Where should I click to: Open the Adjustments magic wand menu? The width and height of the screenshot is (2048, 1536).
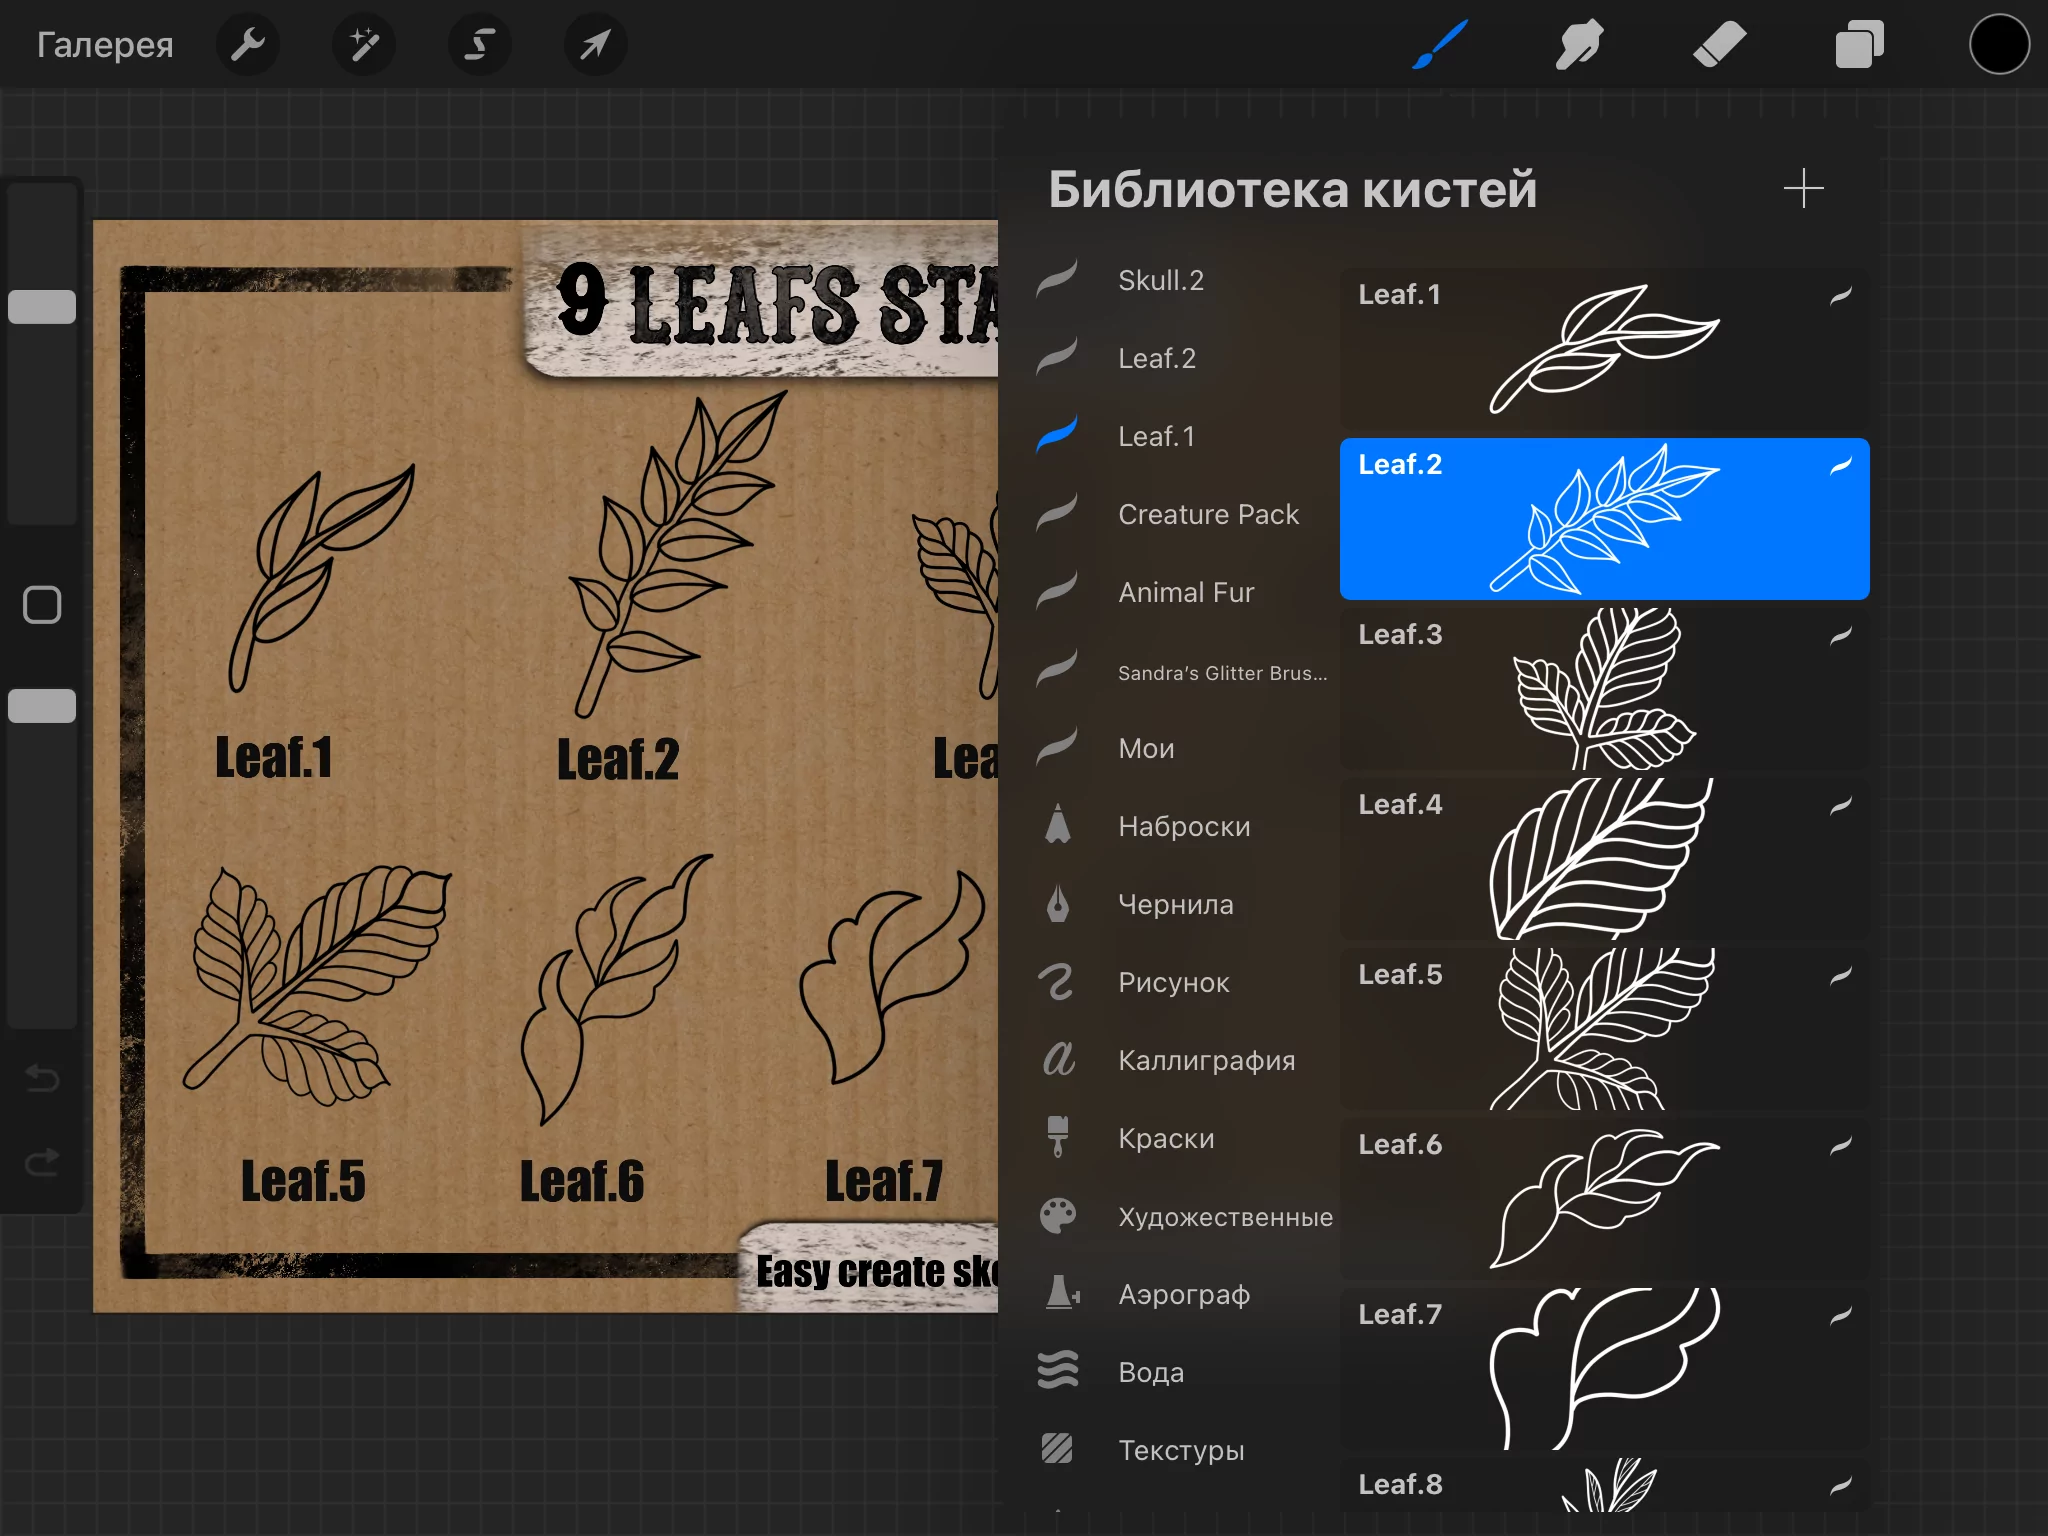(x=364, y=44)
